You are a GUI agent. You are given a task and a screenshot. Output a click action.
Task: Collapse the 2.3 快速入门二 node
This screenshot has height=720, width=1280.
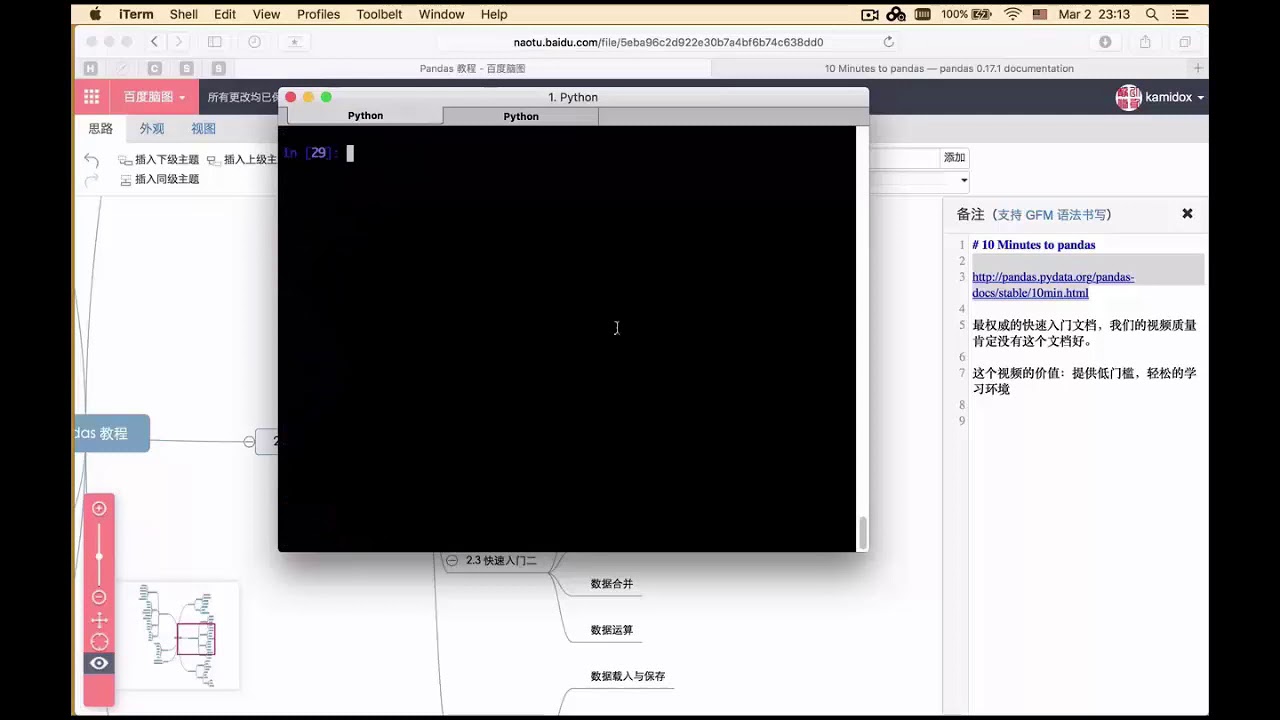pyautogui.click(x=452, y=561)
